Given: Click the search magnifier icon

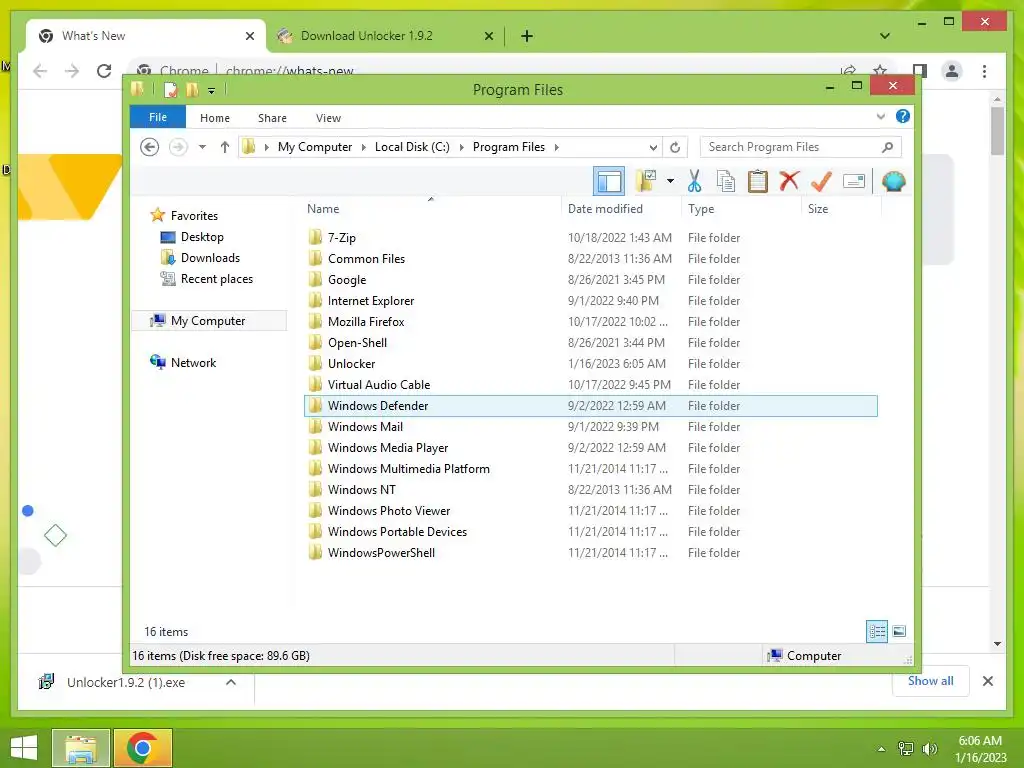Looking at the screenshot, I should [887, 147].
